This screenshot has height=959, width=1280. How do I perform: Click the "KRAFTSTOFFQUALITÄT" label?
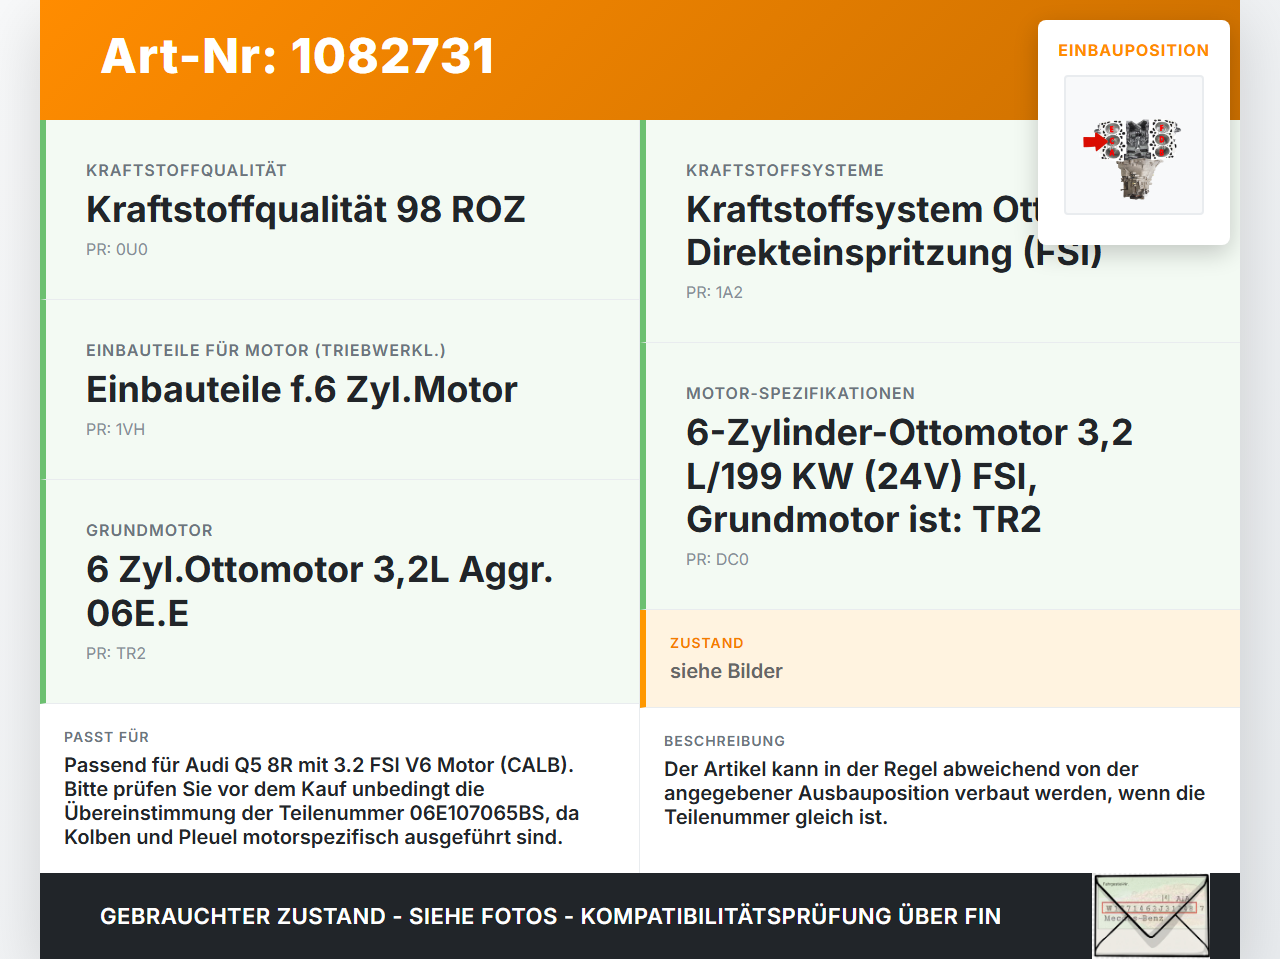coord(186,170)
